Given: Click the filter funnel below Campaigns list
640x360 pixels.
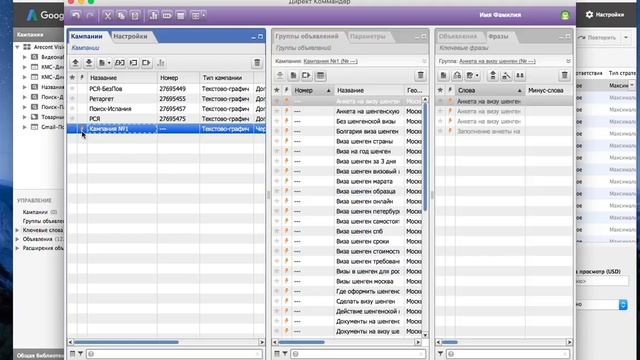Looking at the screenshot, I should pyautogui.click(x=80, y=354).
